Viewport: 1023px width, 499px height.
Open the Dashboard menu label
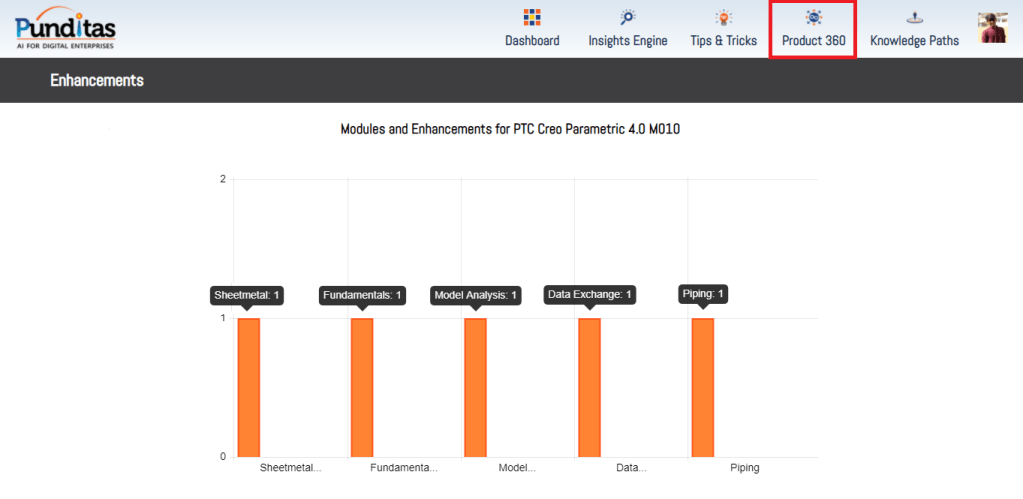tap(532, 41)
